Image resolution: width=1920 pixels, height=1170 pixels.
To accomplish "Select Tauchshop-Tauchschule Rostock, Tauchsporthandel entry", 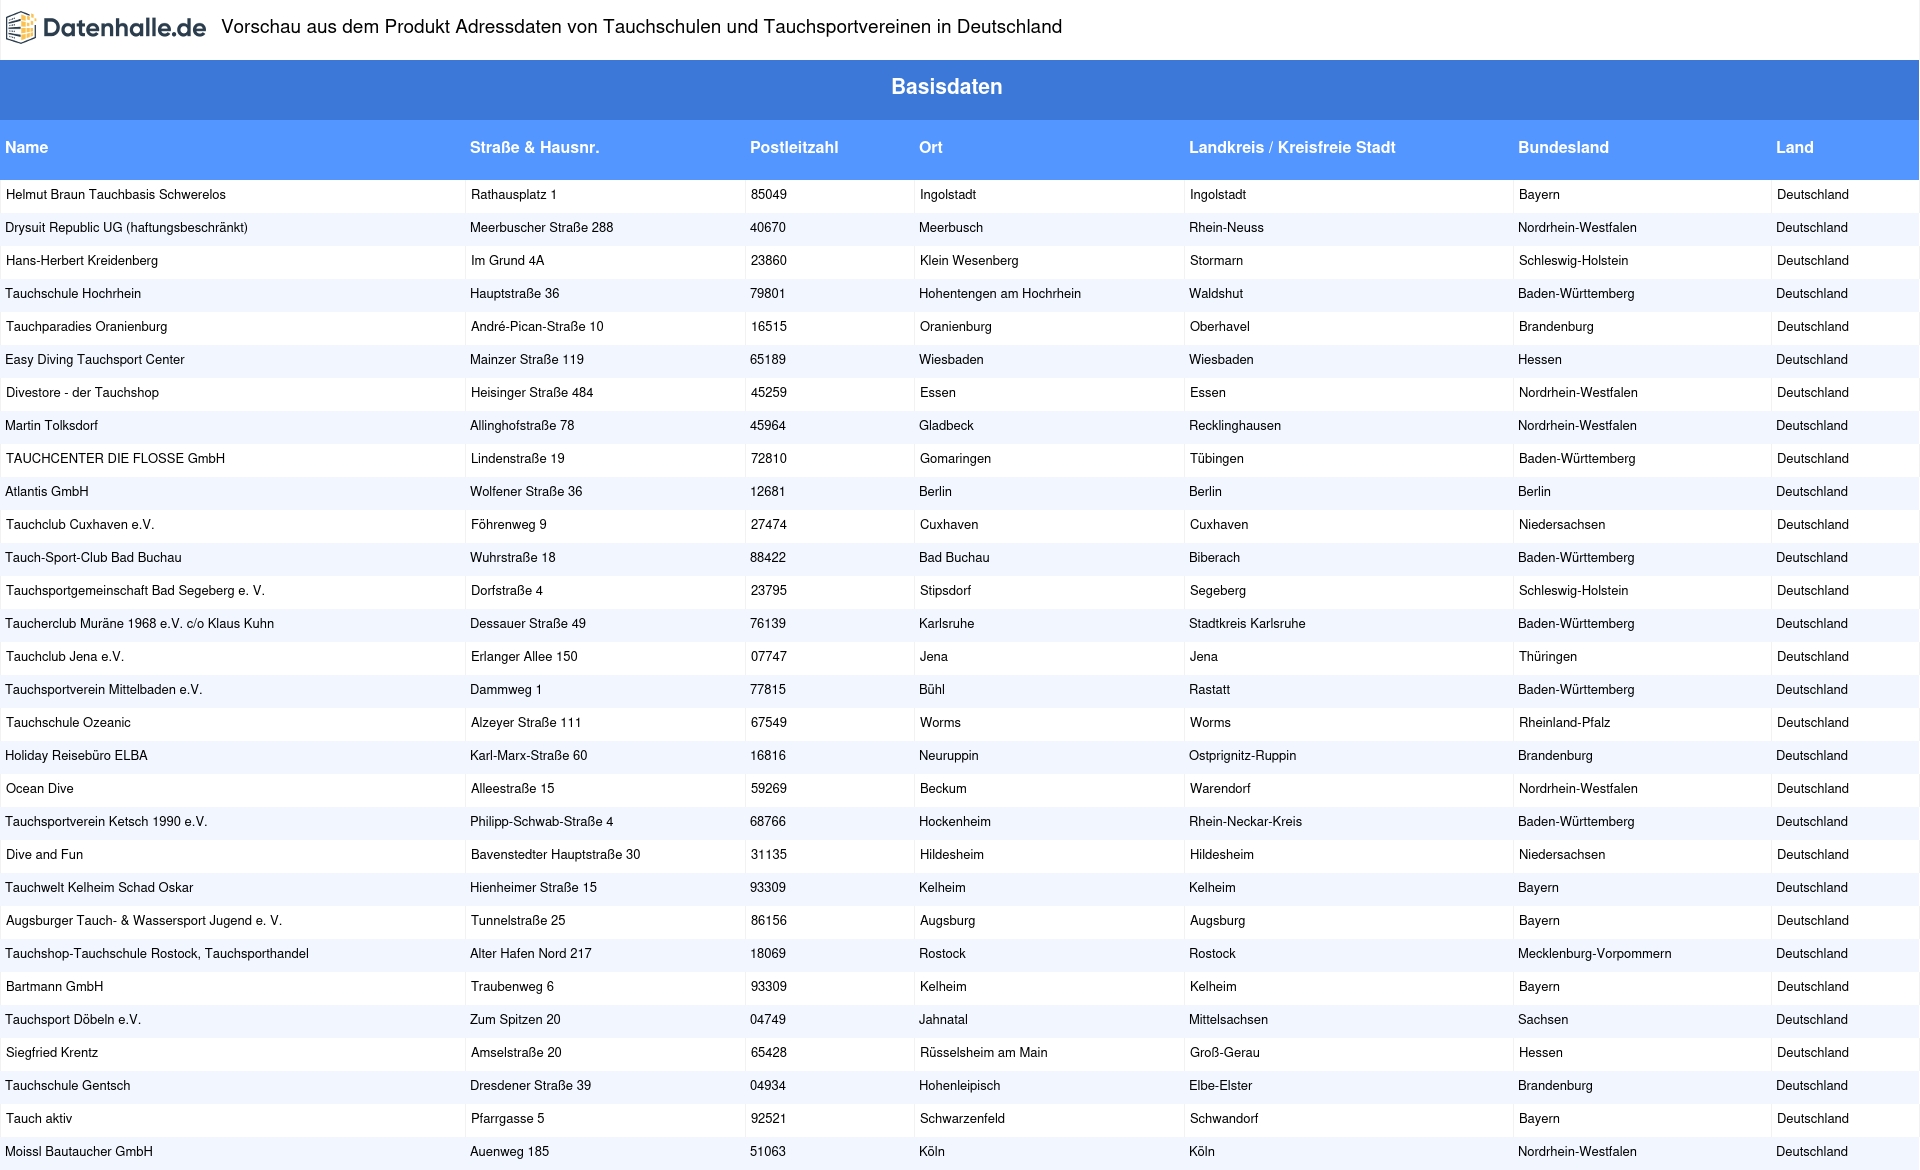I will (x=157, y=954).
